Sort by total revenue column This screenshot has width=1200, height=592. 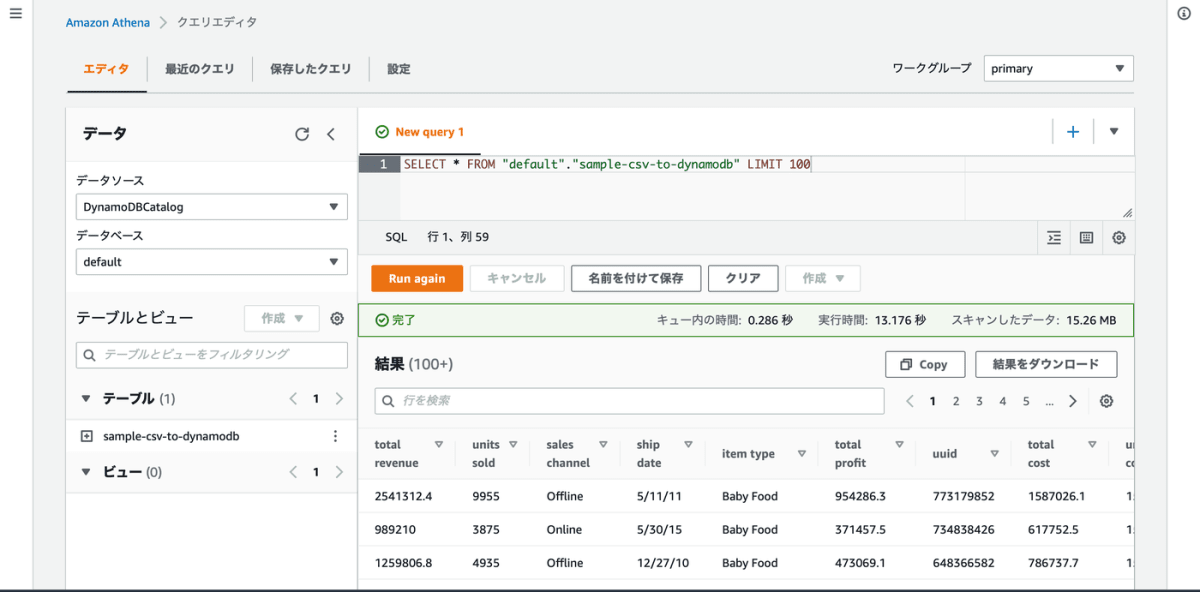click(439, 445)
